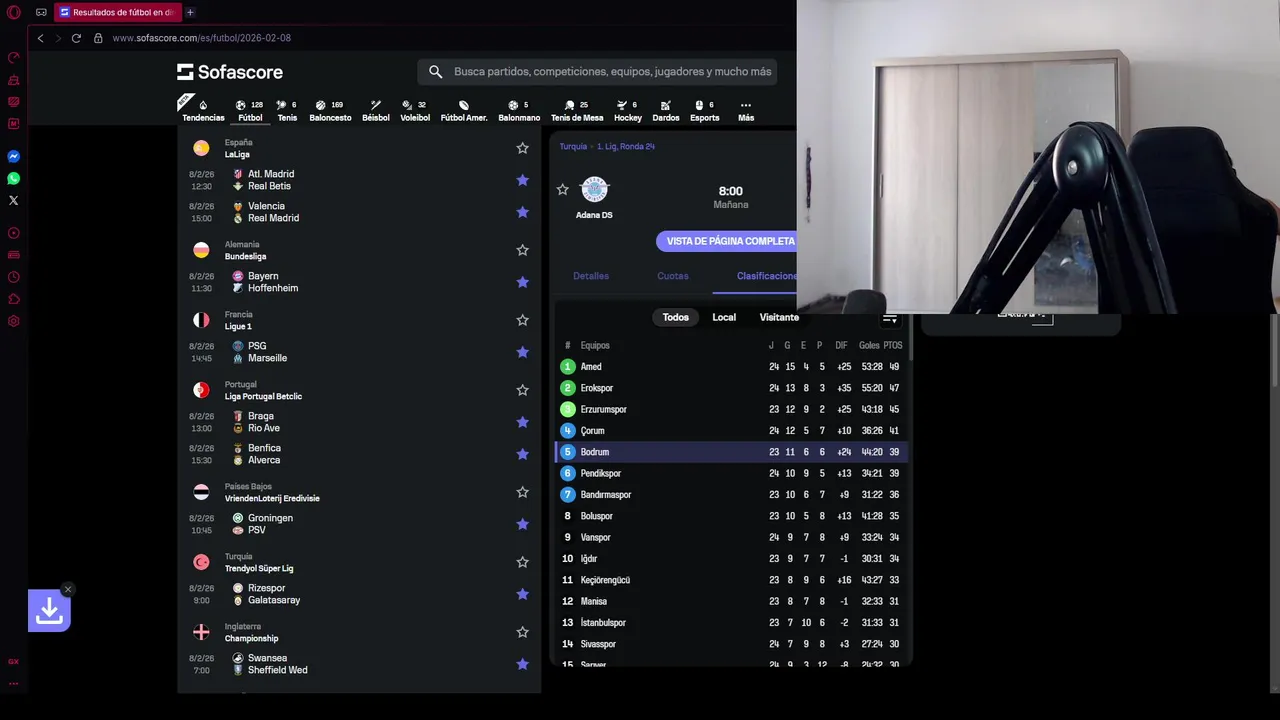Open the GX Cleaner icon in sidebar
The image size is (1280, 720).
pos(14,80)
